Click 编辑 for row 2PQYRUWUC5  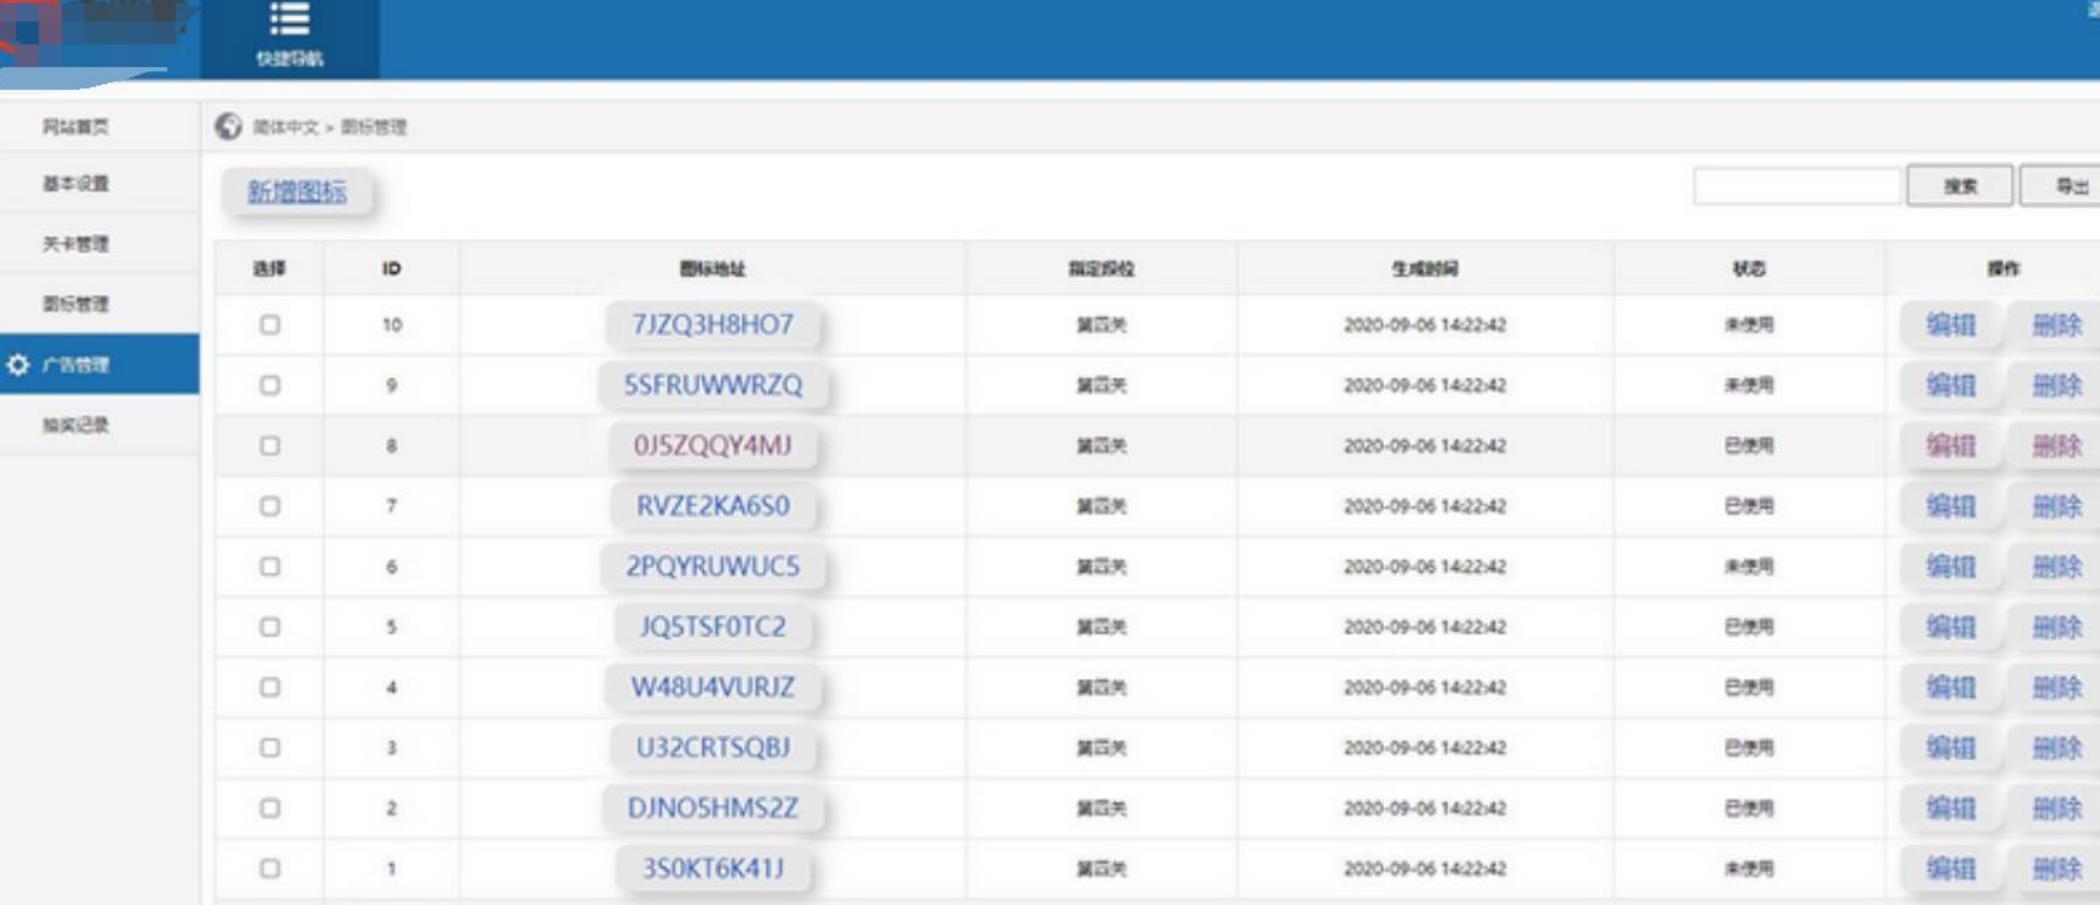point(1951,567)
